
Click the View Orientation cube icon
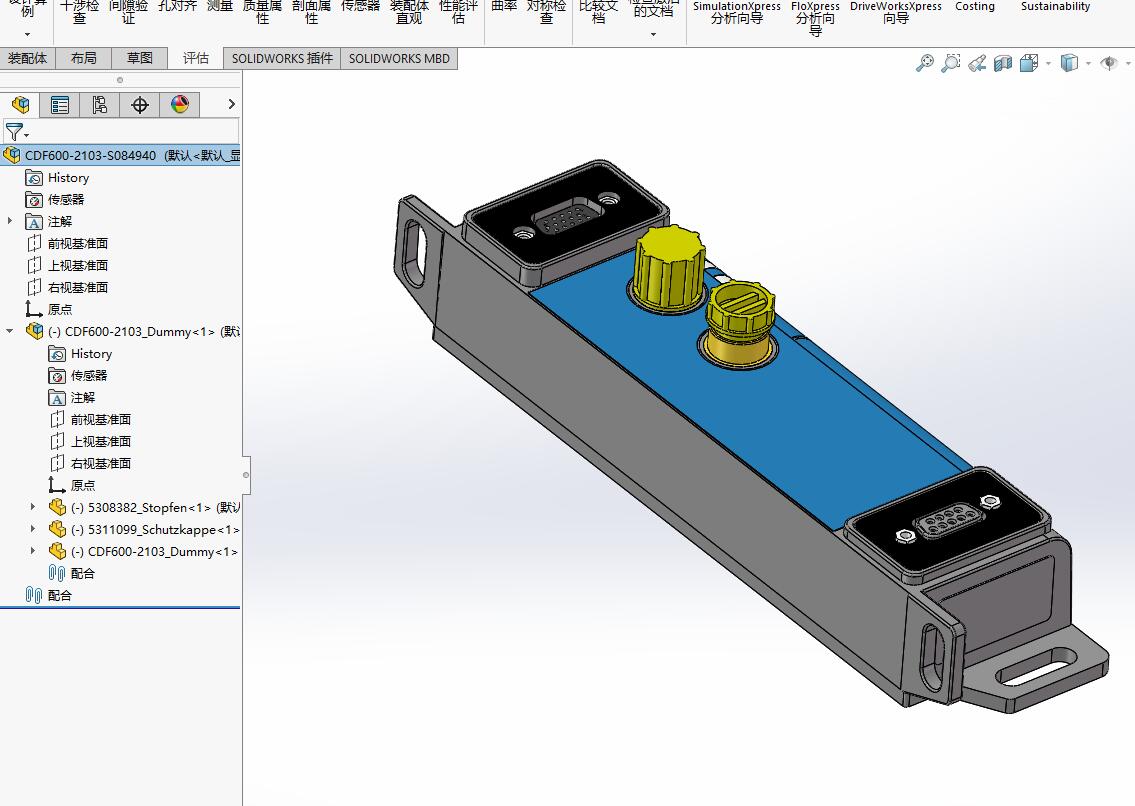(x=1029, y=64)
